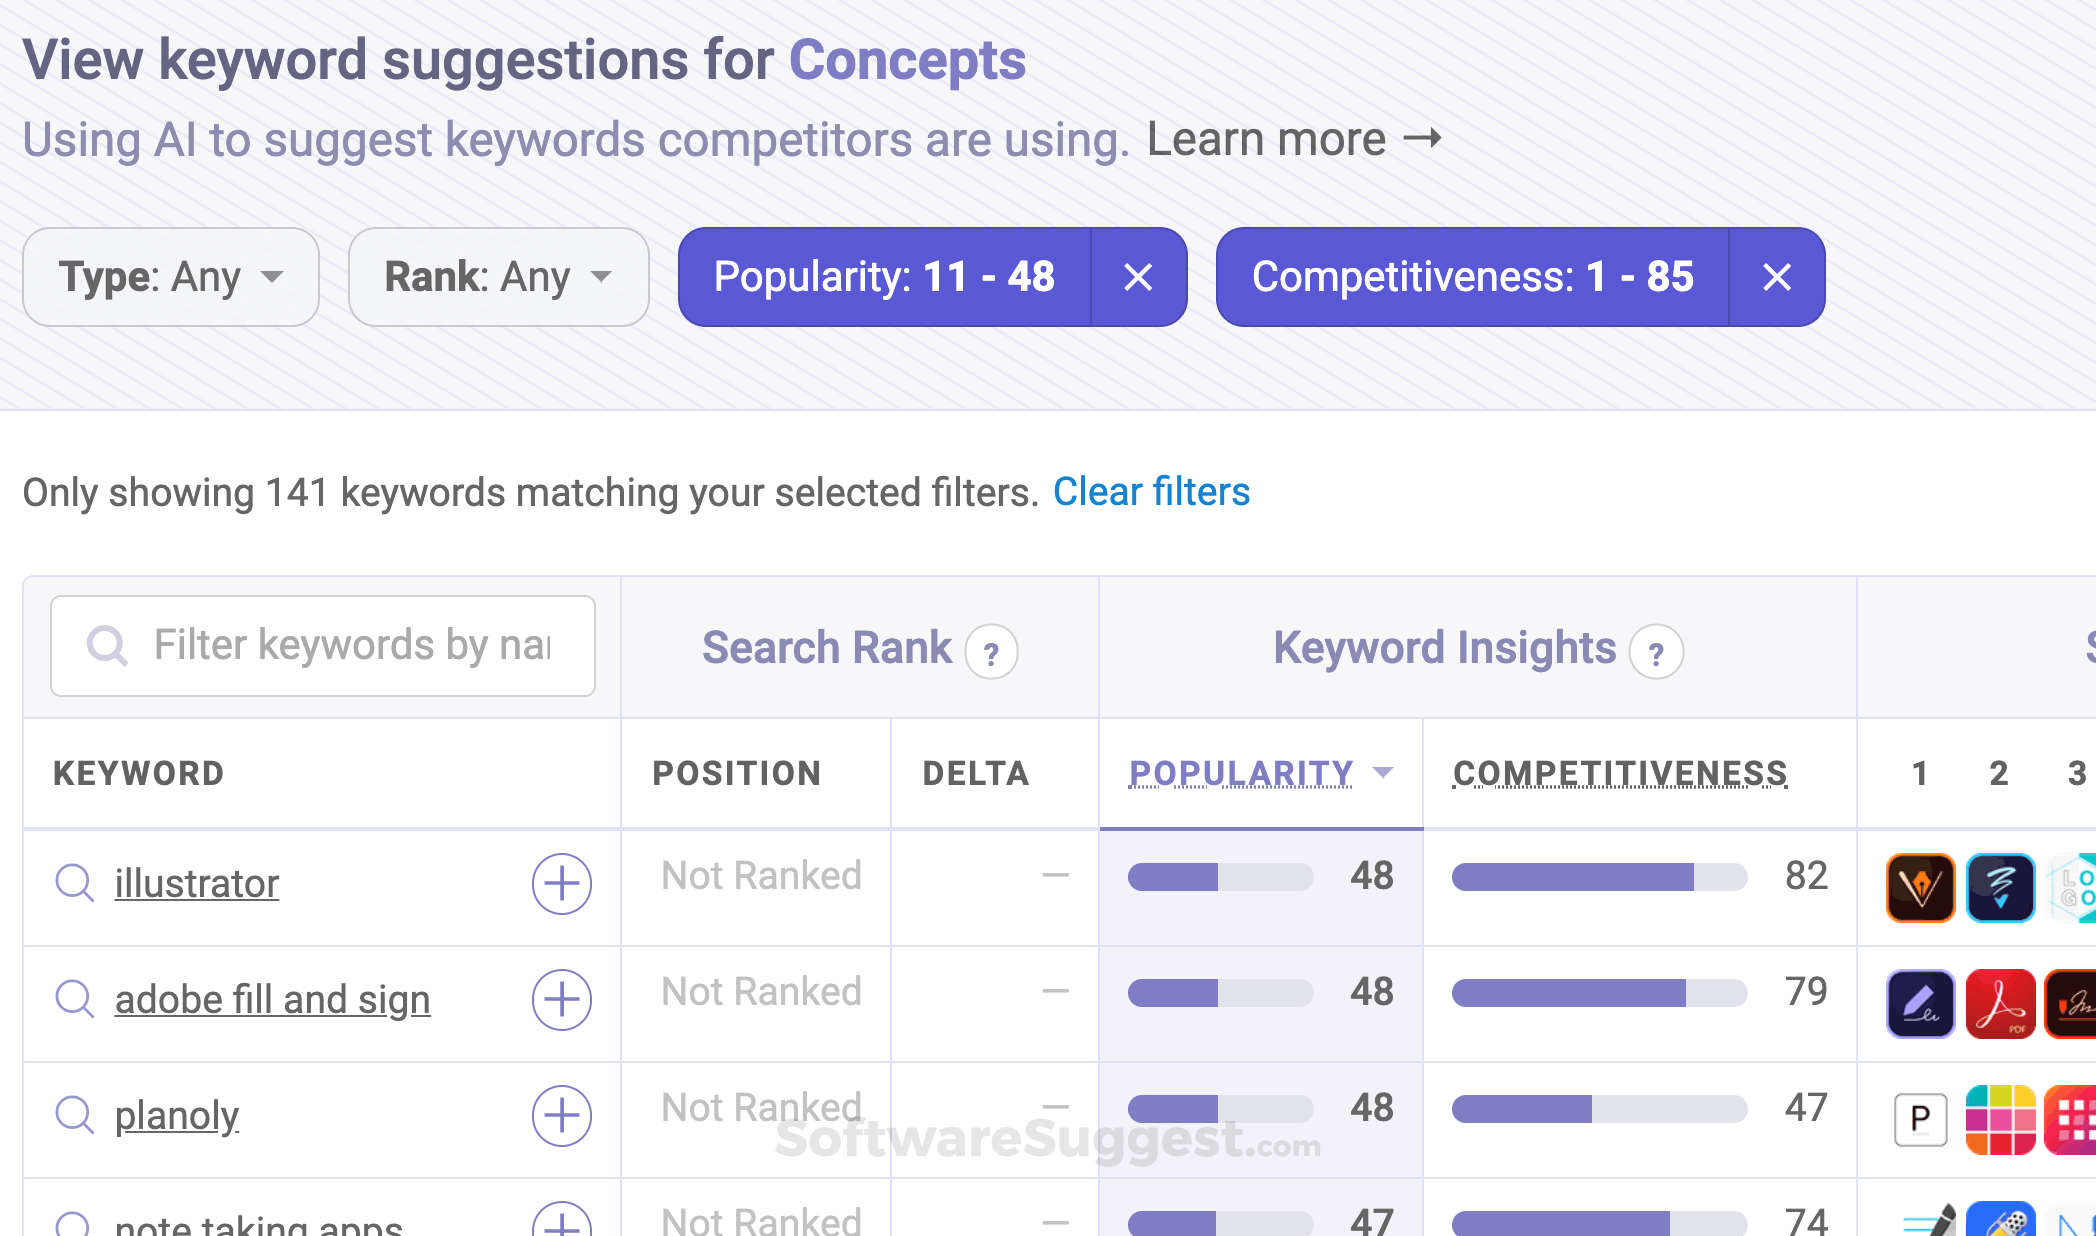Open the Adobe Illustrator Draw app icon
The image size is (2096, 1236).
[1920, 886]
